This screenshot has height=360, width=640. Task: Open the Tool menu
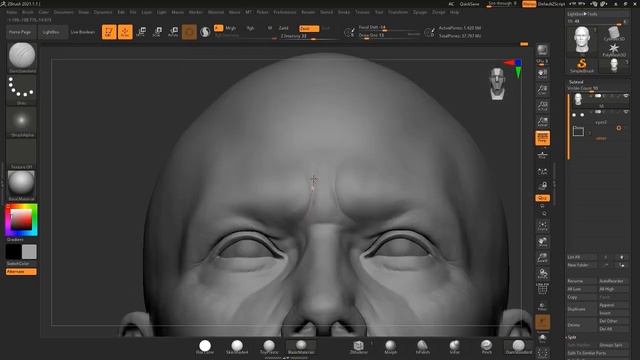click(x=379, y=12)
